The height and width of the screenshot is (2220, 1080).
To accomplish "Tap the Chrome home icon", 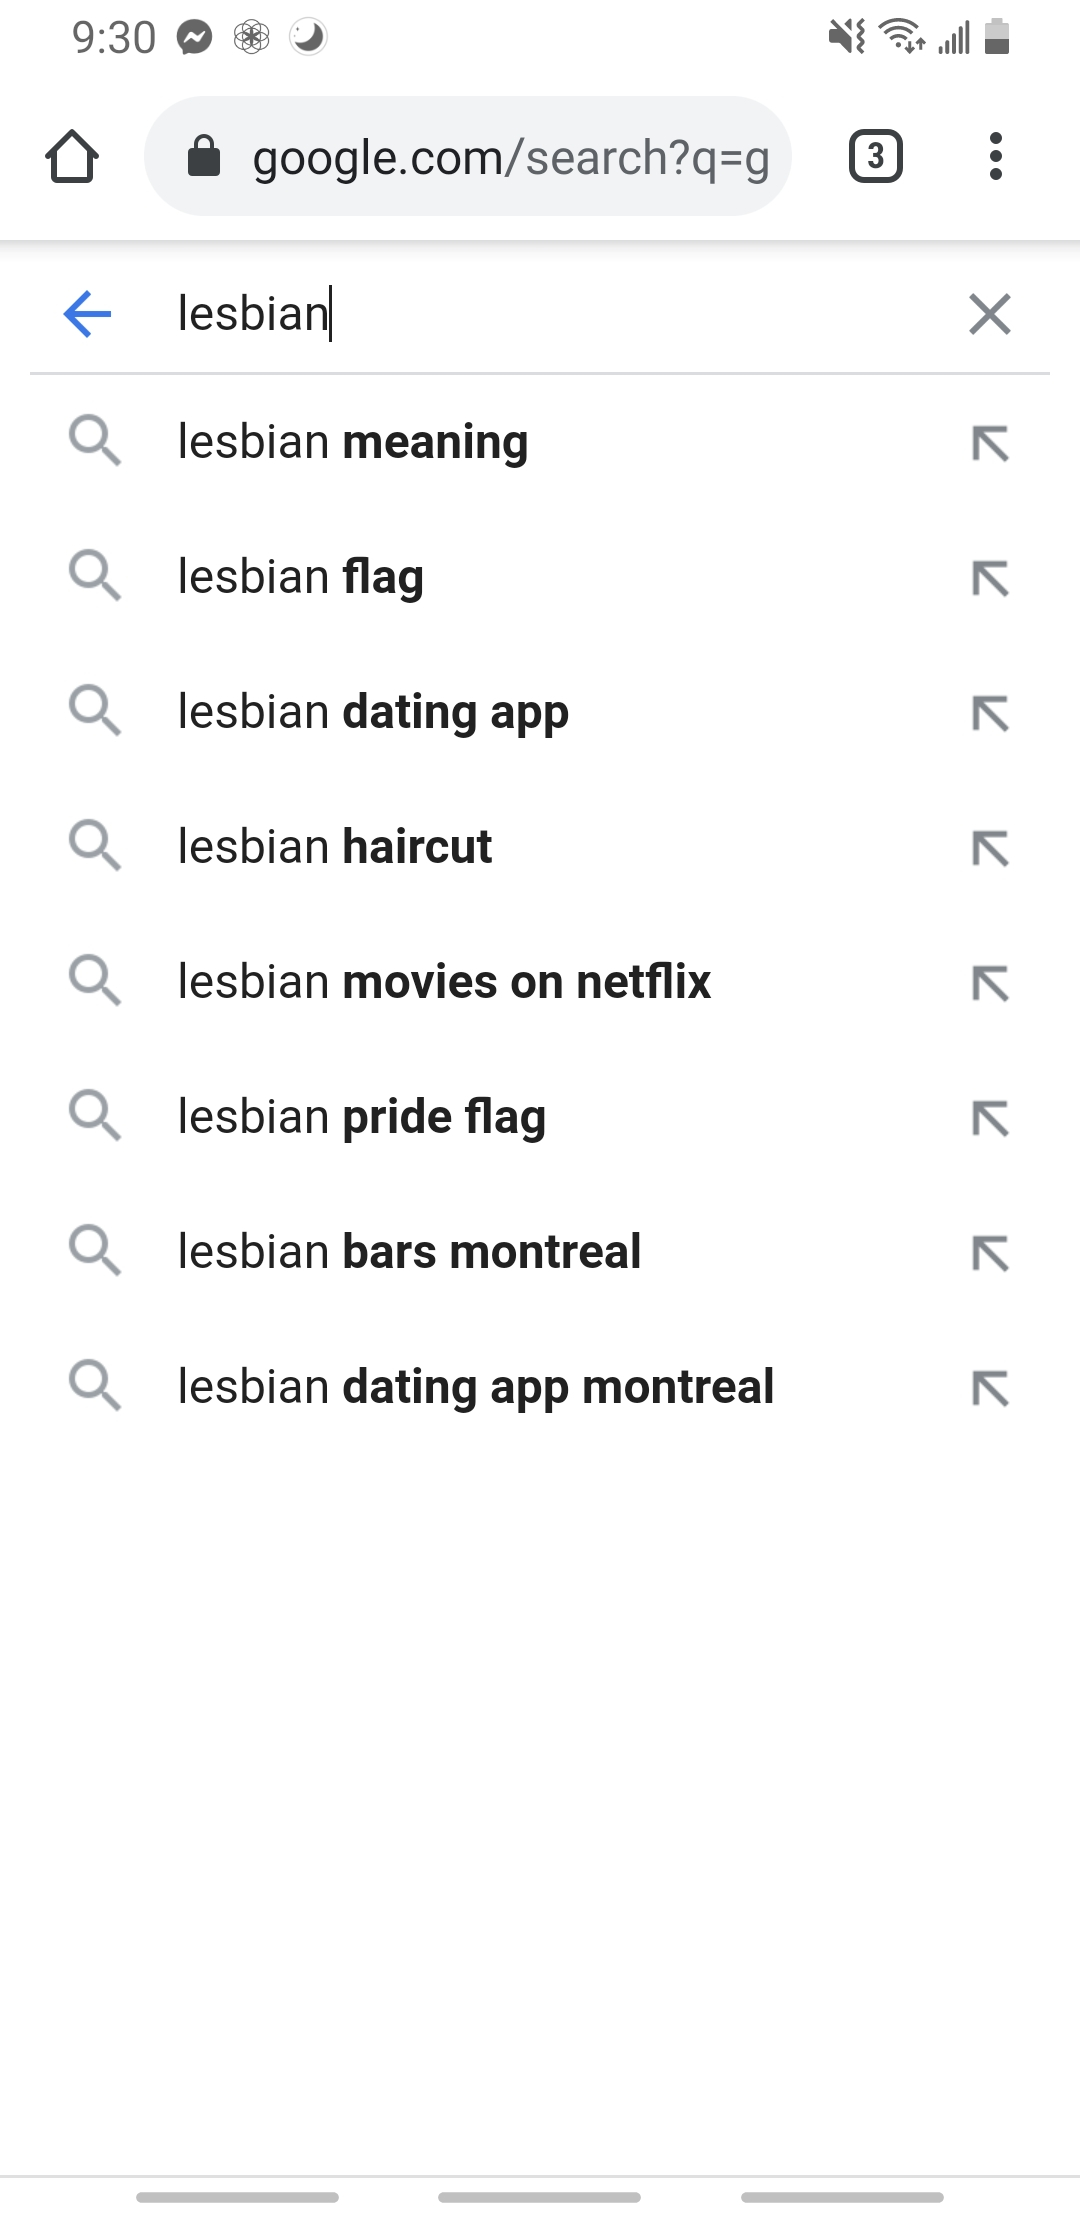I will (x=72, y=157).
